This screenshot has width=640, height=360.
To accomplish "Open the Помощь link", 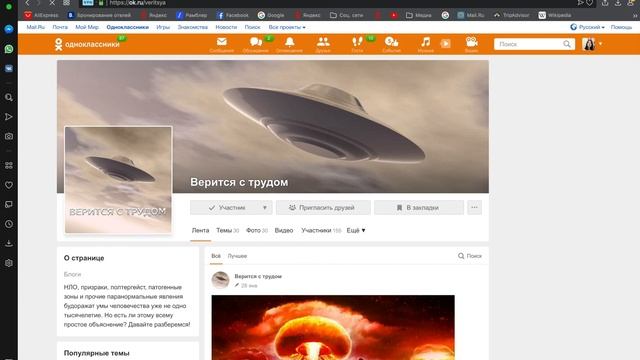I will coord(621,27).
